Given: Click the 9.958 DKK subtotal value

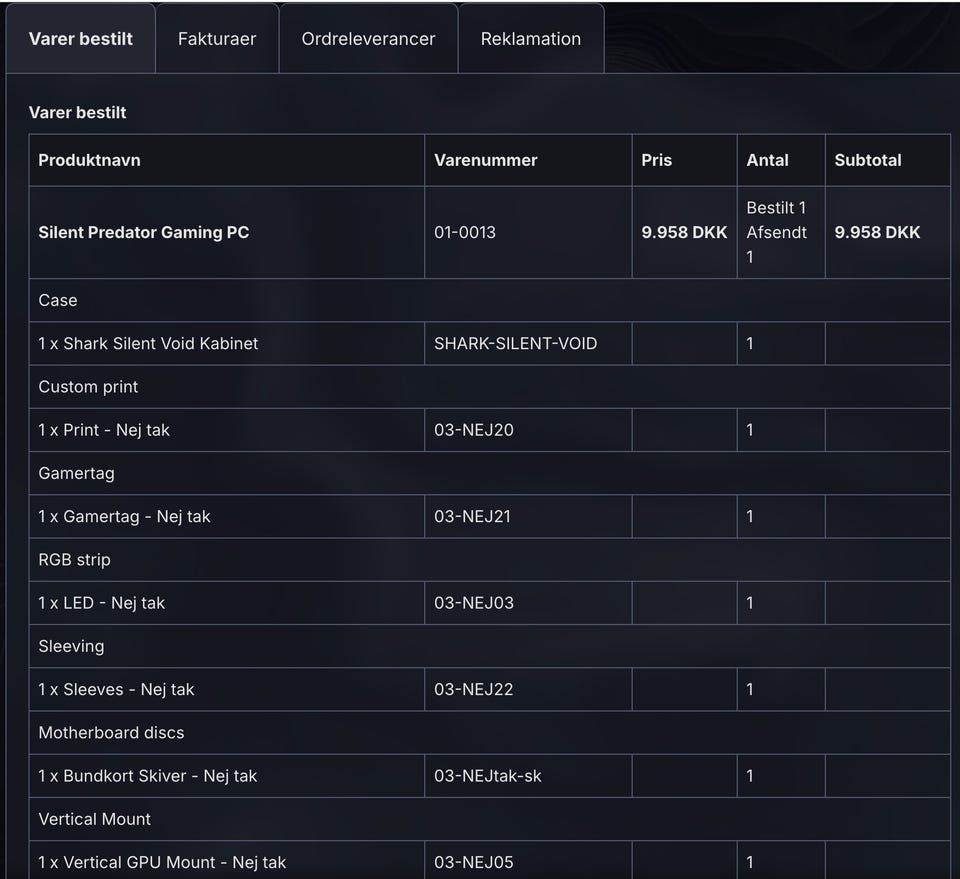Looking at the screenshot, I should coord(877,232).
